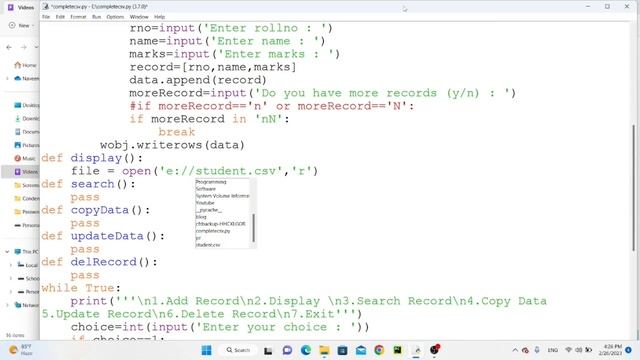
Task: Open Task View from taskbar
Action: pos(268,350)
